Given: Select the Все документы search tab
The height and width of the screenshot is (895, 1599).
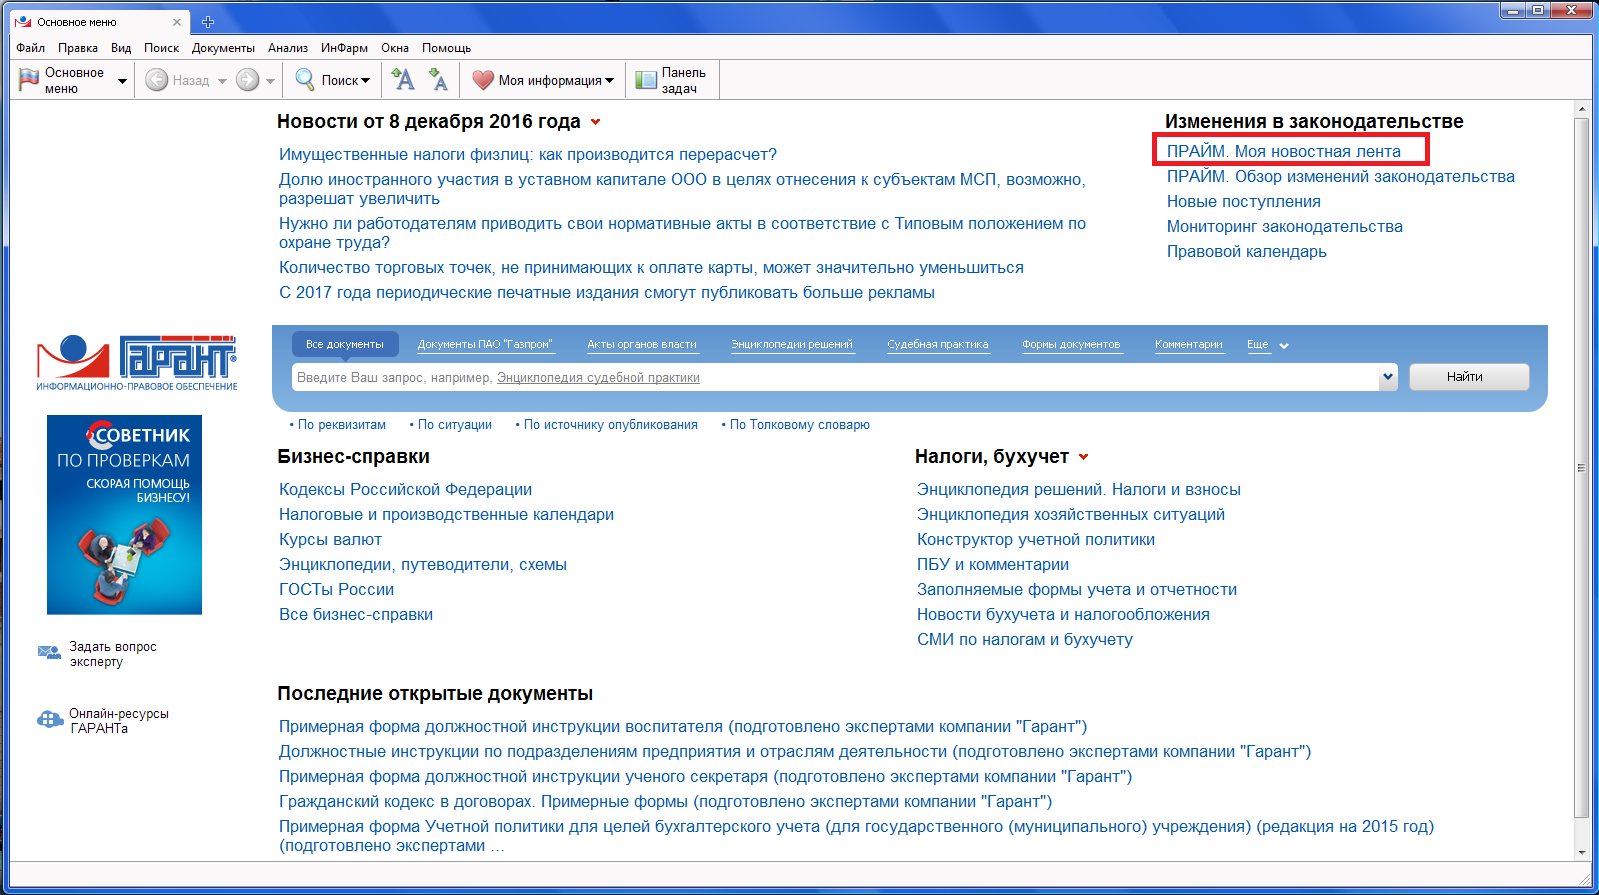Looking at the screenshot, I should (345, 344).
